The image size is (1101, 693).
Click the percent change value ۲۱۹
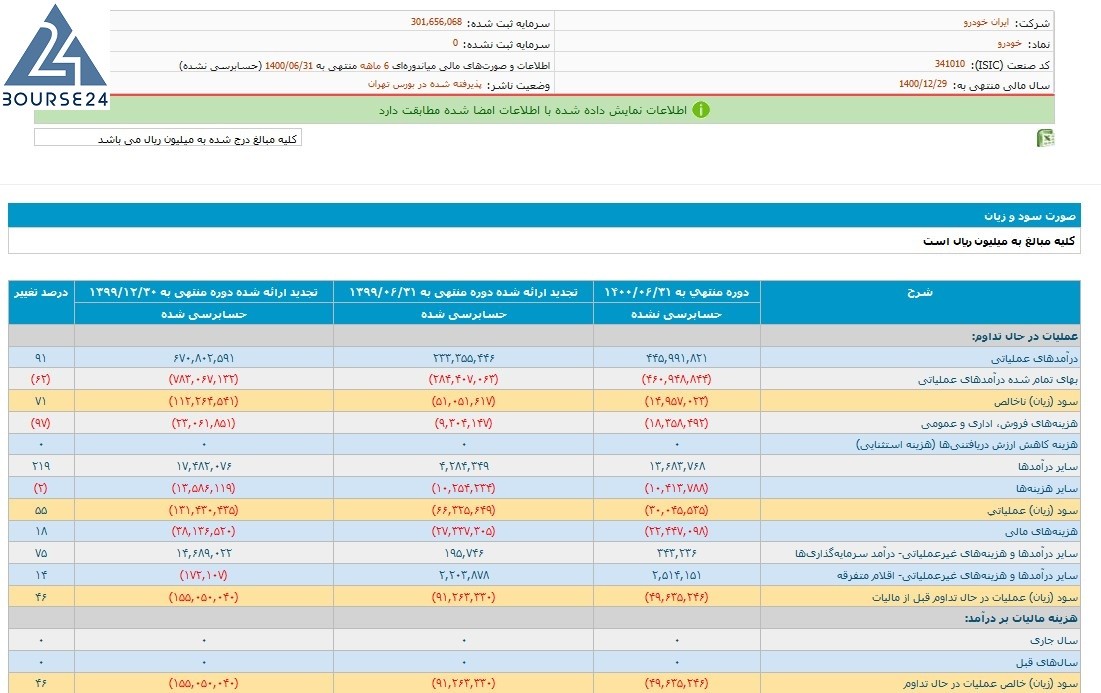pos(41,466)
